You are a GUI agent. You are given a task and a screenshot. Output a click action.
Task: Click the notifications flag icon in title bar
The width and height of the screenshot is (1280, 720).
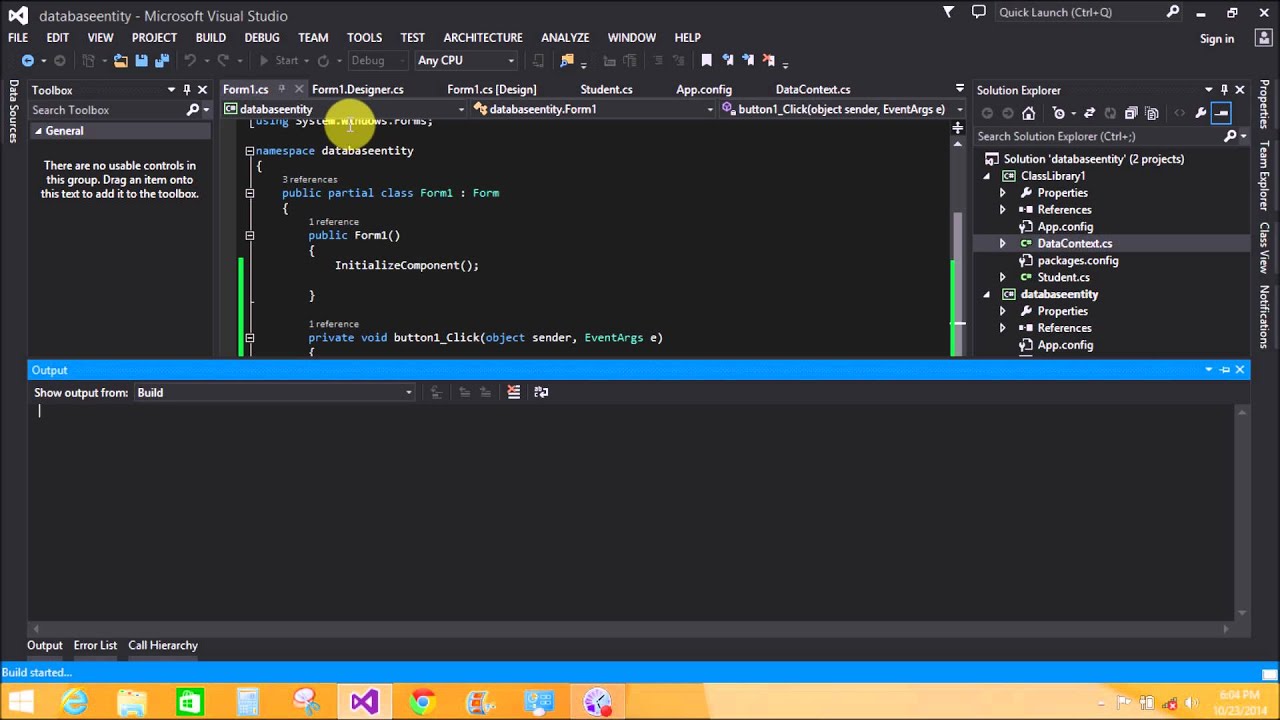point(948,12)
